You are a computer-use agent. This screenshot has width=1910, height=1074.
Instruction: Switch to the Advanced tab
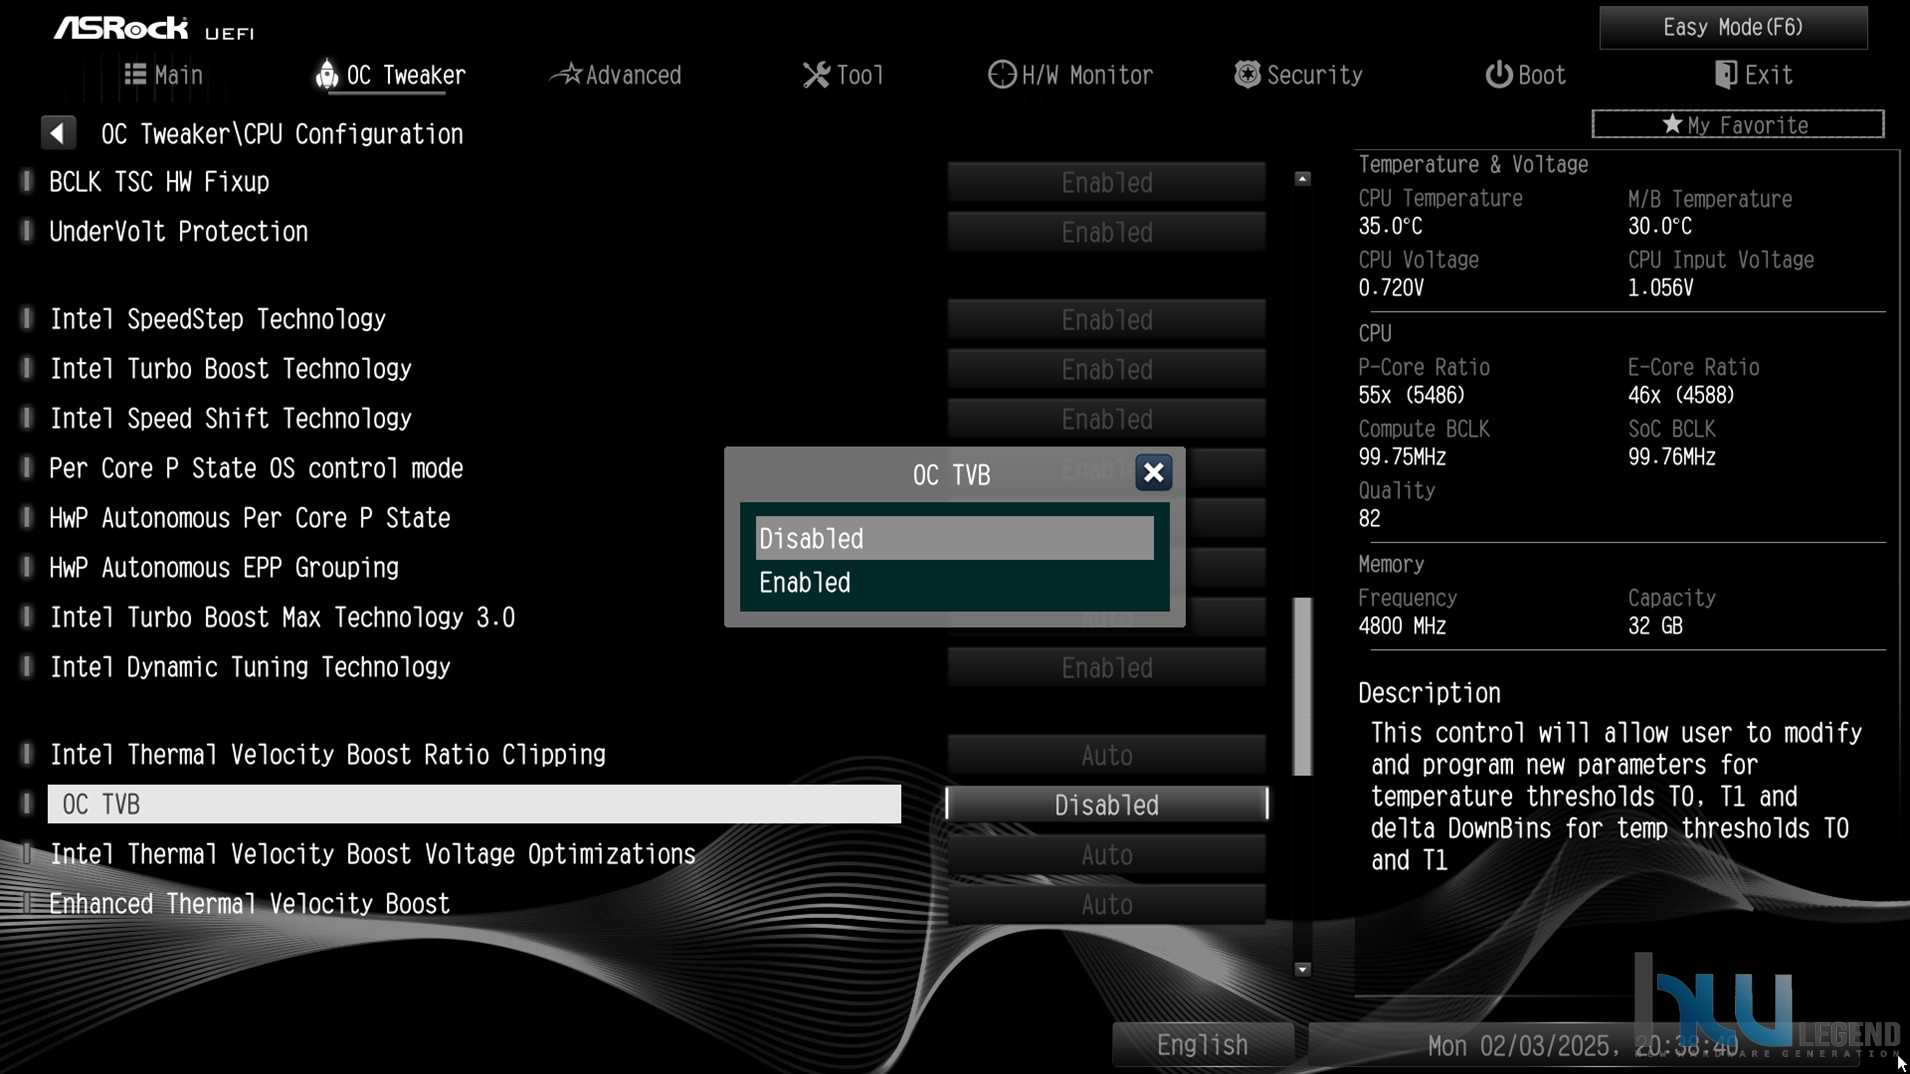[617, 75]
